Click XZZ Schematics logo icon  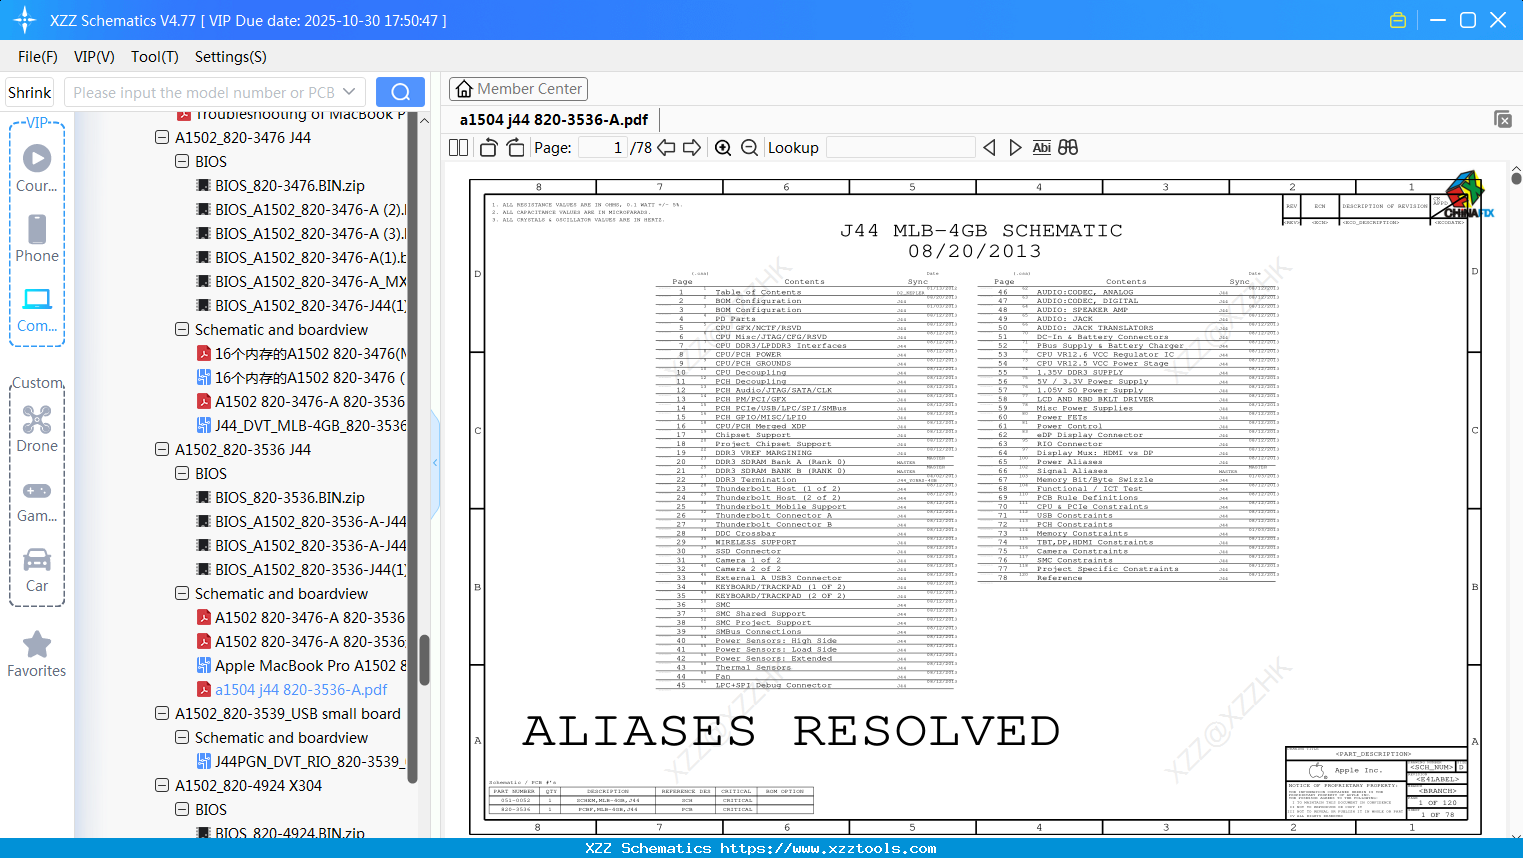tap(24, 20)
